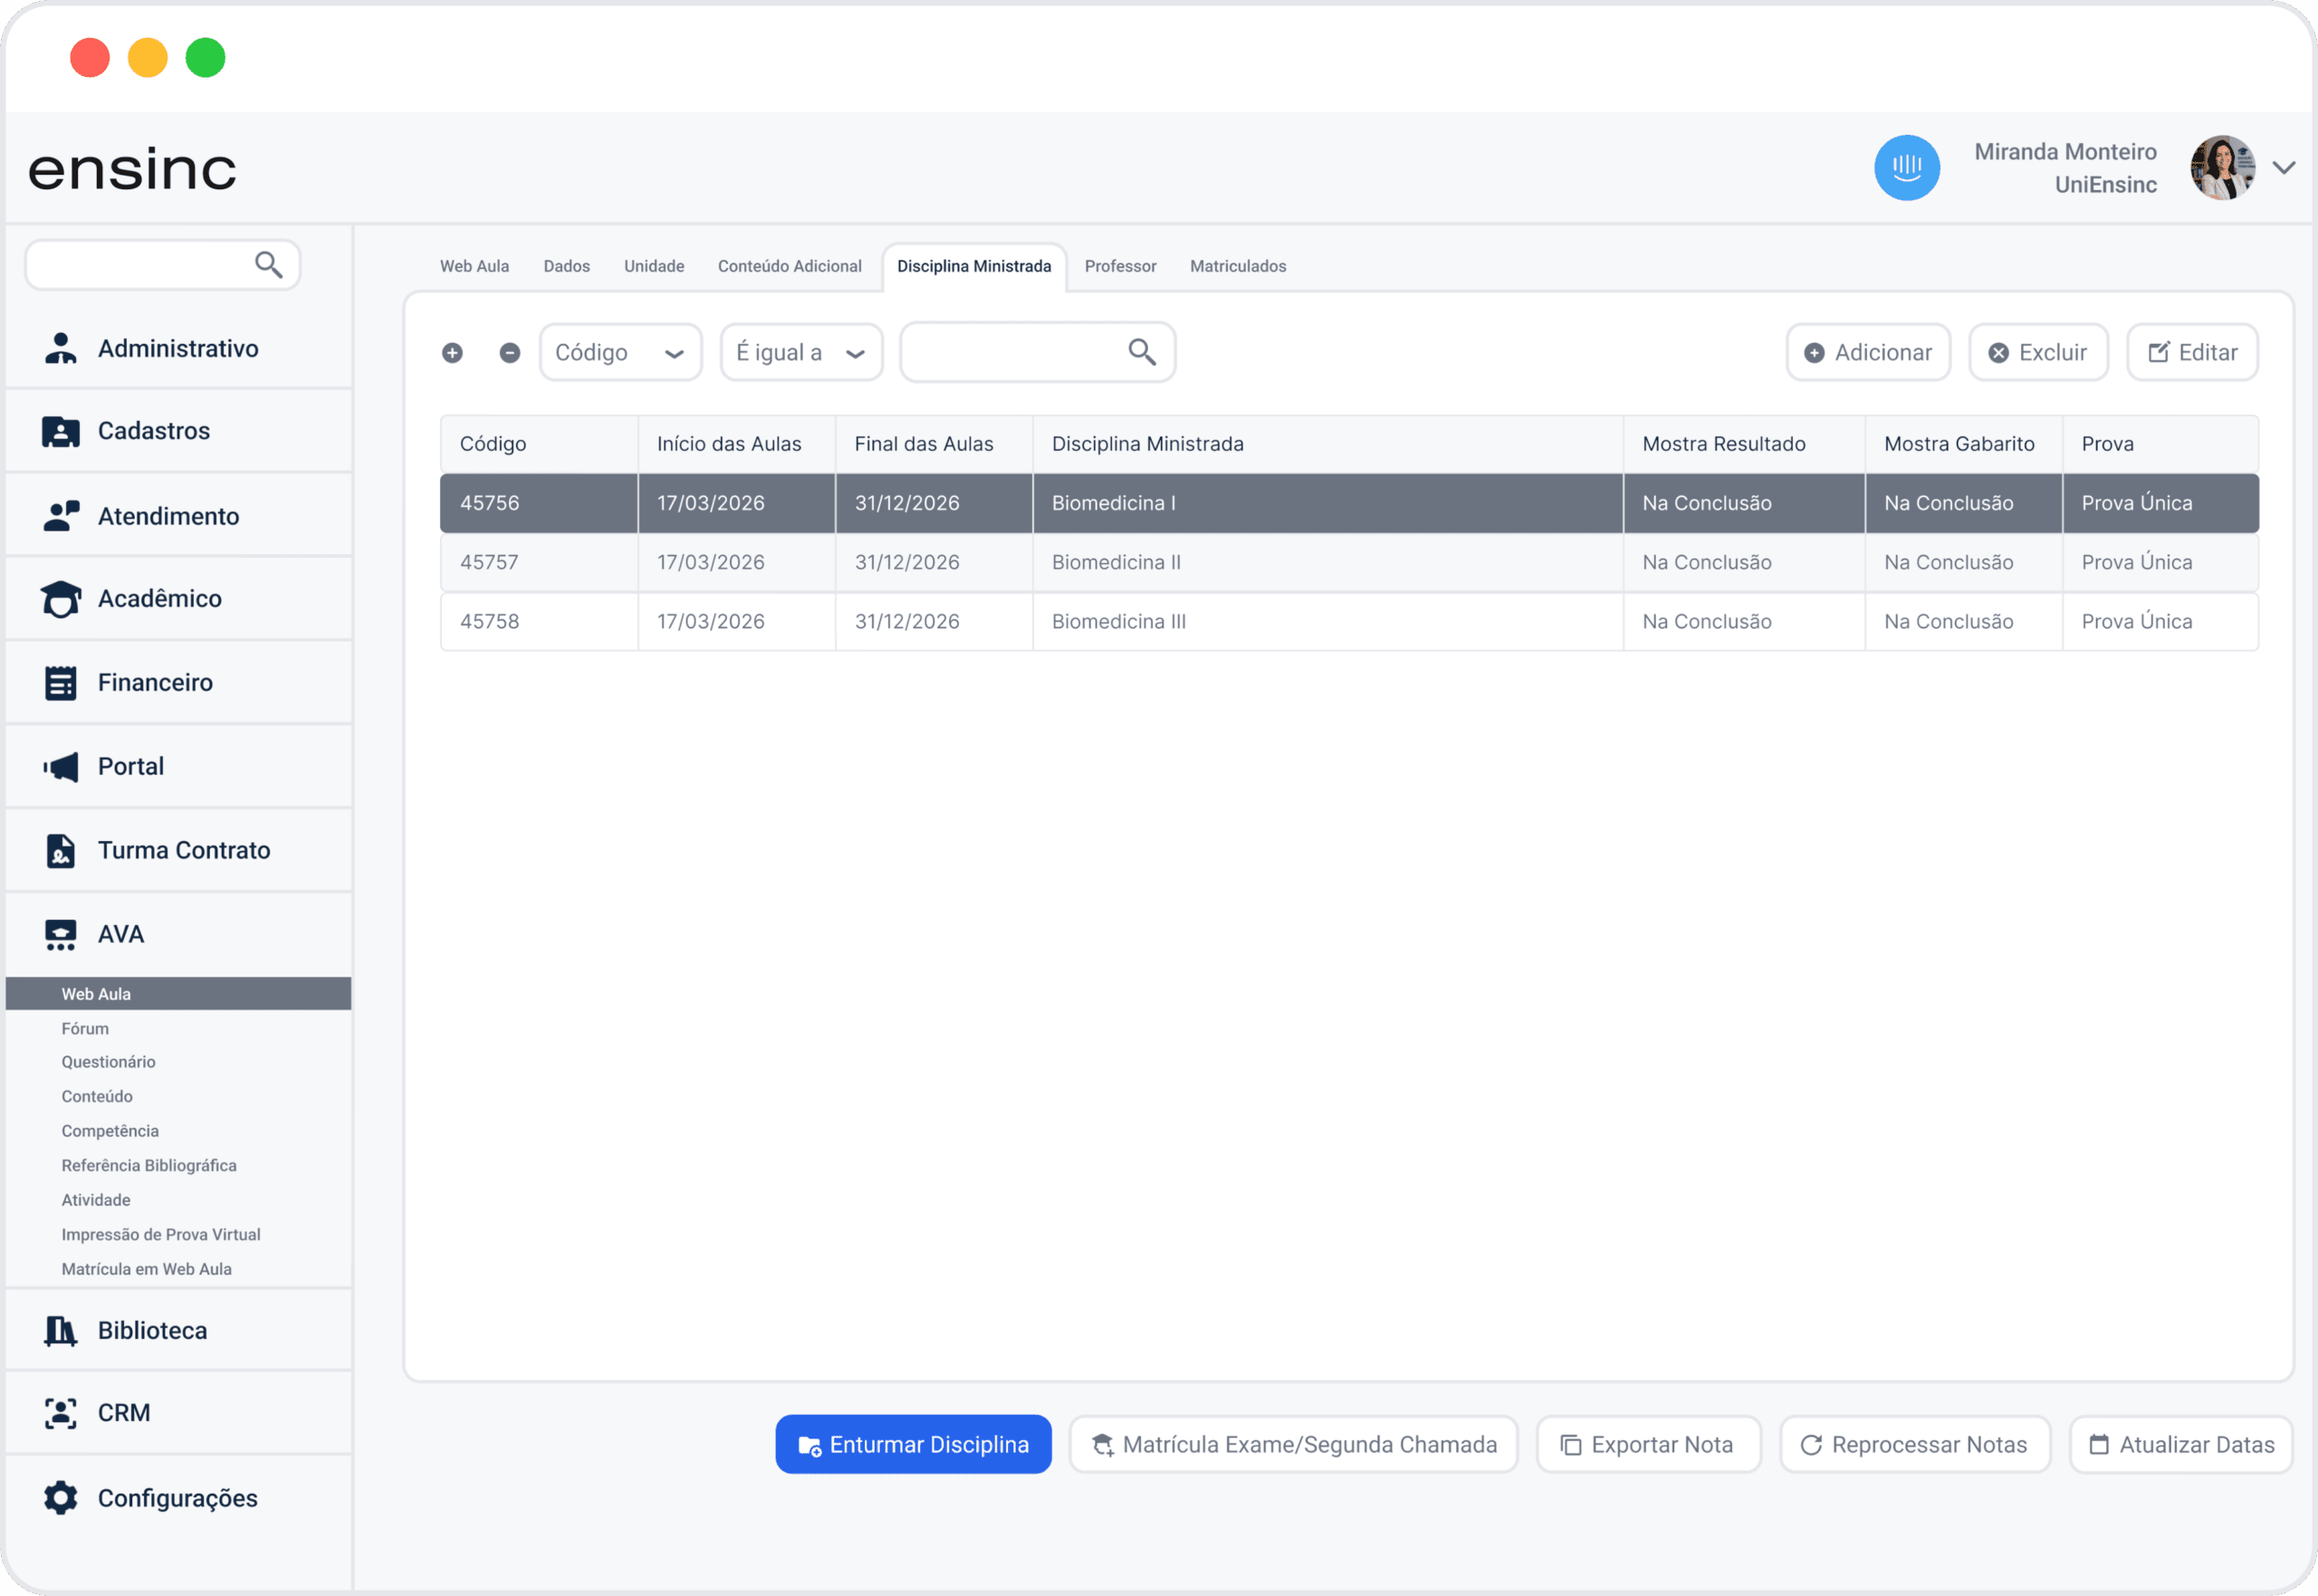Viewport: 2318px width, 1596px height.
Task: Click the Prova column header
Action: (x=2160, y=444)
